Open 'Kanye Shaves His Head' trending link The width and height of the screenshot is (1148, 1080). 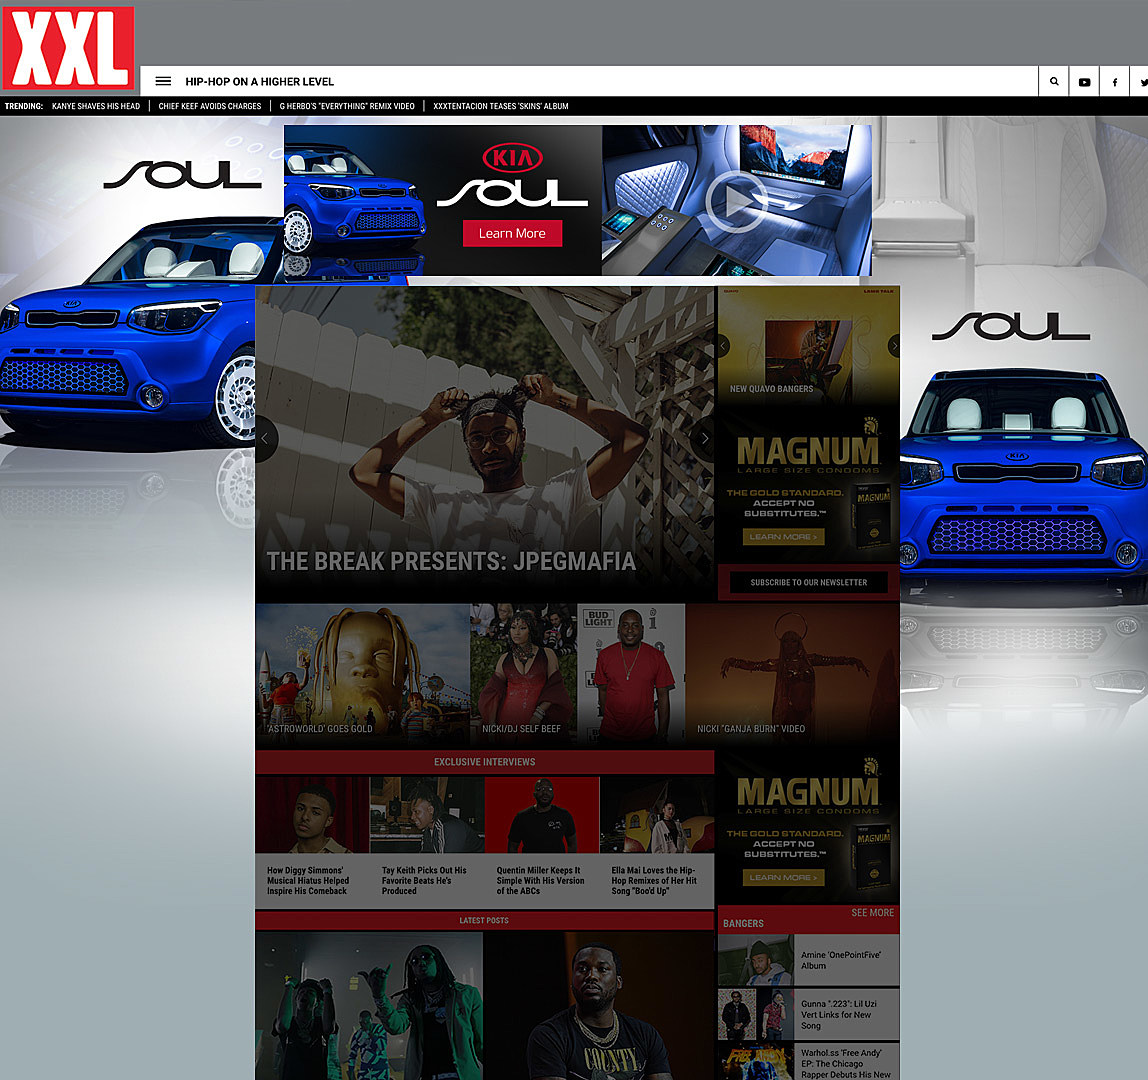click(x=96, y=106)
